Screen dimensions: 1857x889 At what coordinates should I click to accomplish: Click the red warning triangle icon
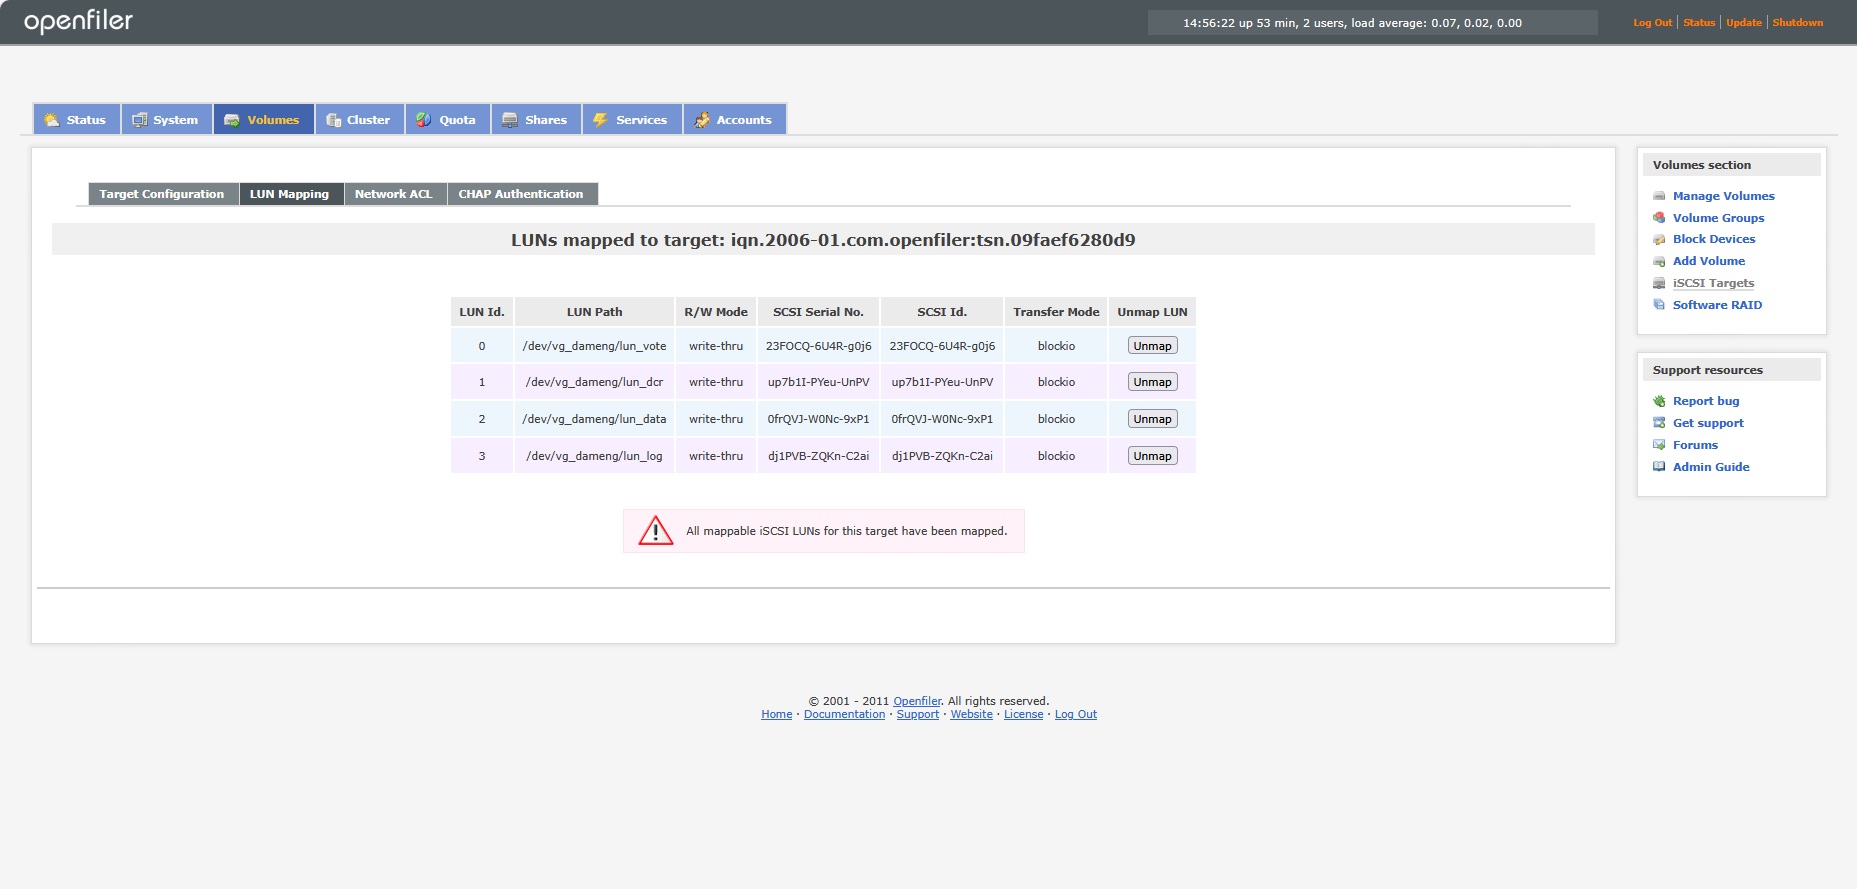[656, 531]
